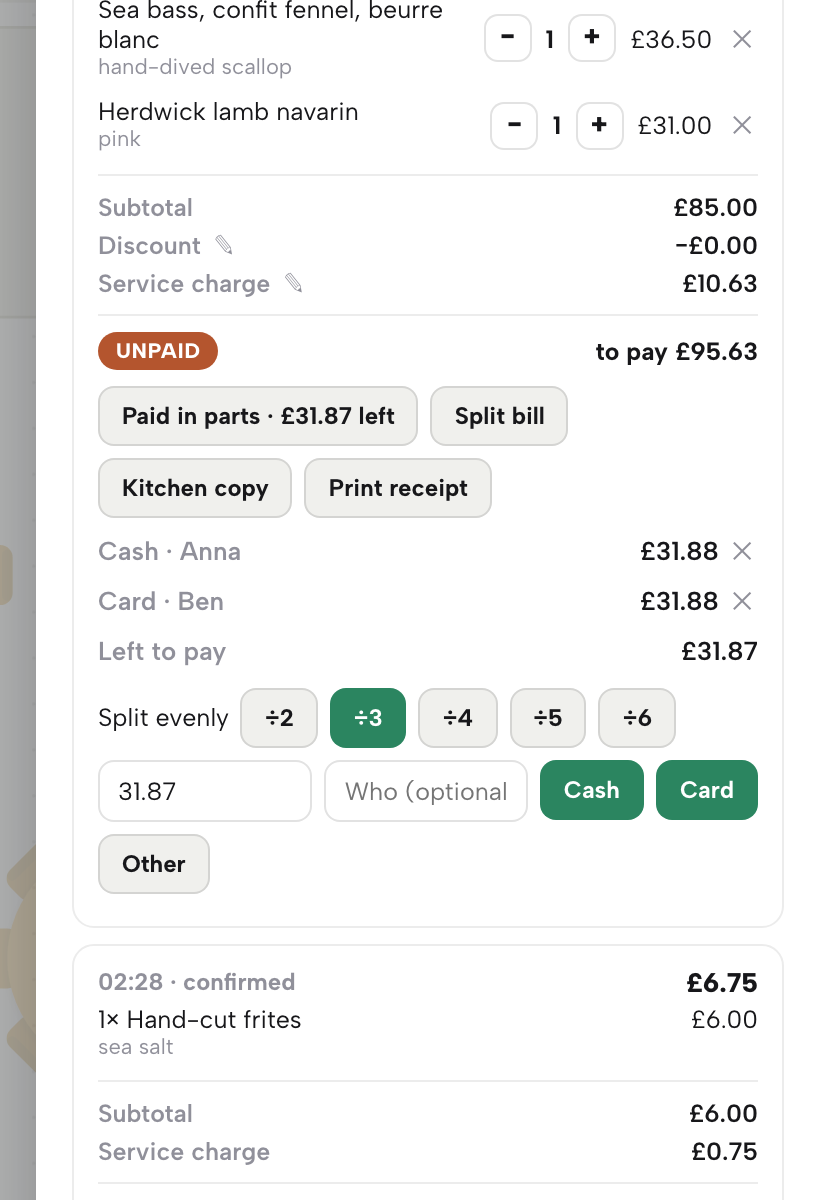Decrease Herdwick lamb quantity
Image resolution: width=820 pixels, height=1200 pixels.
coord(515,125)
